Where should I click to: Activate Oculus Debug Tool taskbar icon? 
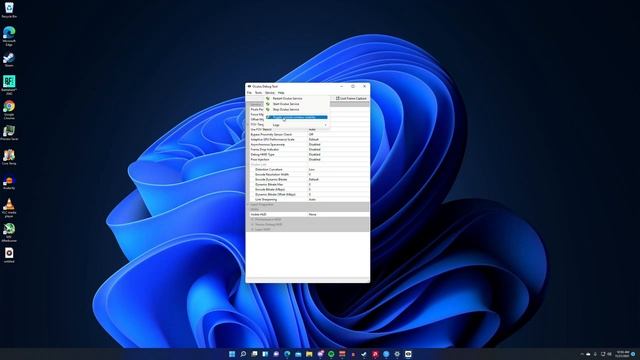click(x=408, y=354)
